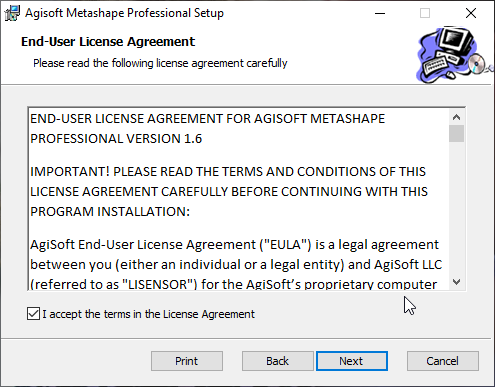Click the 'AgiSoft End-User License Agreement ("EULA")' paragraph

[x=236, y=264]
